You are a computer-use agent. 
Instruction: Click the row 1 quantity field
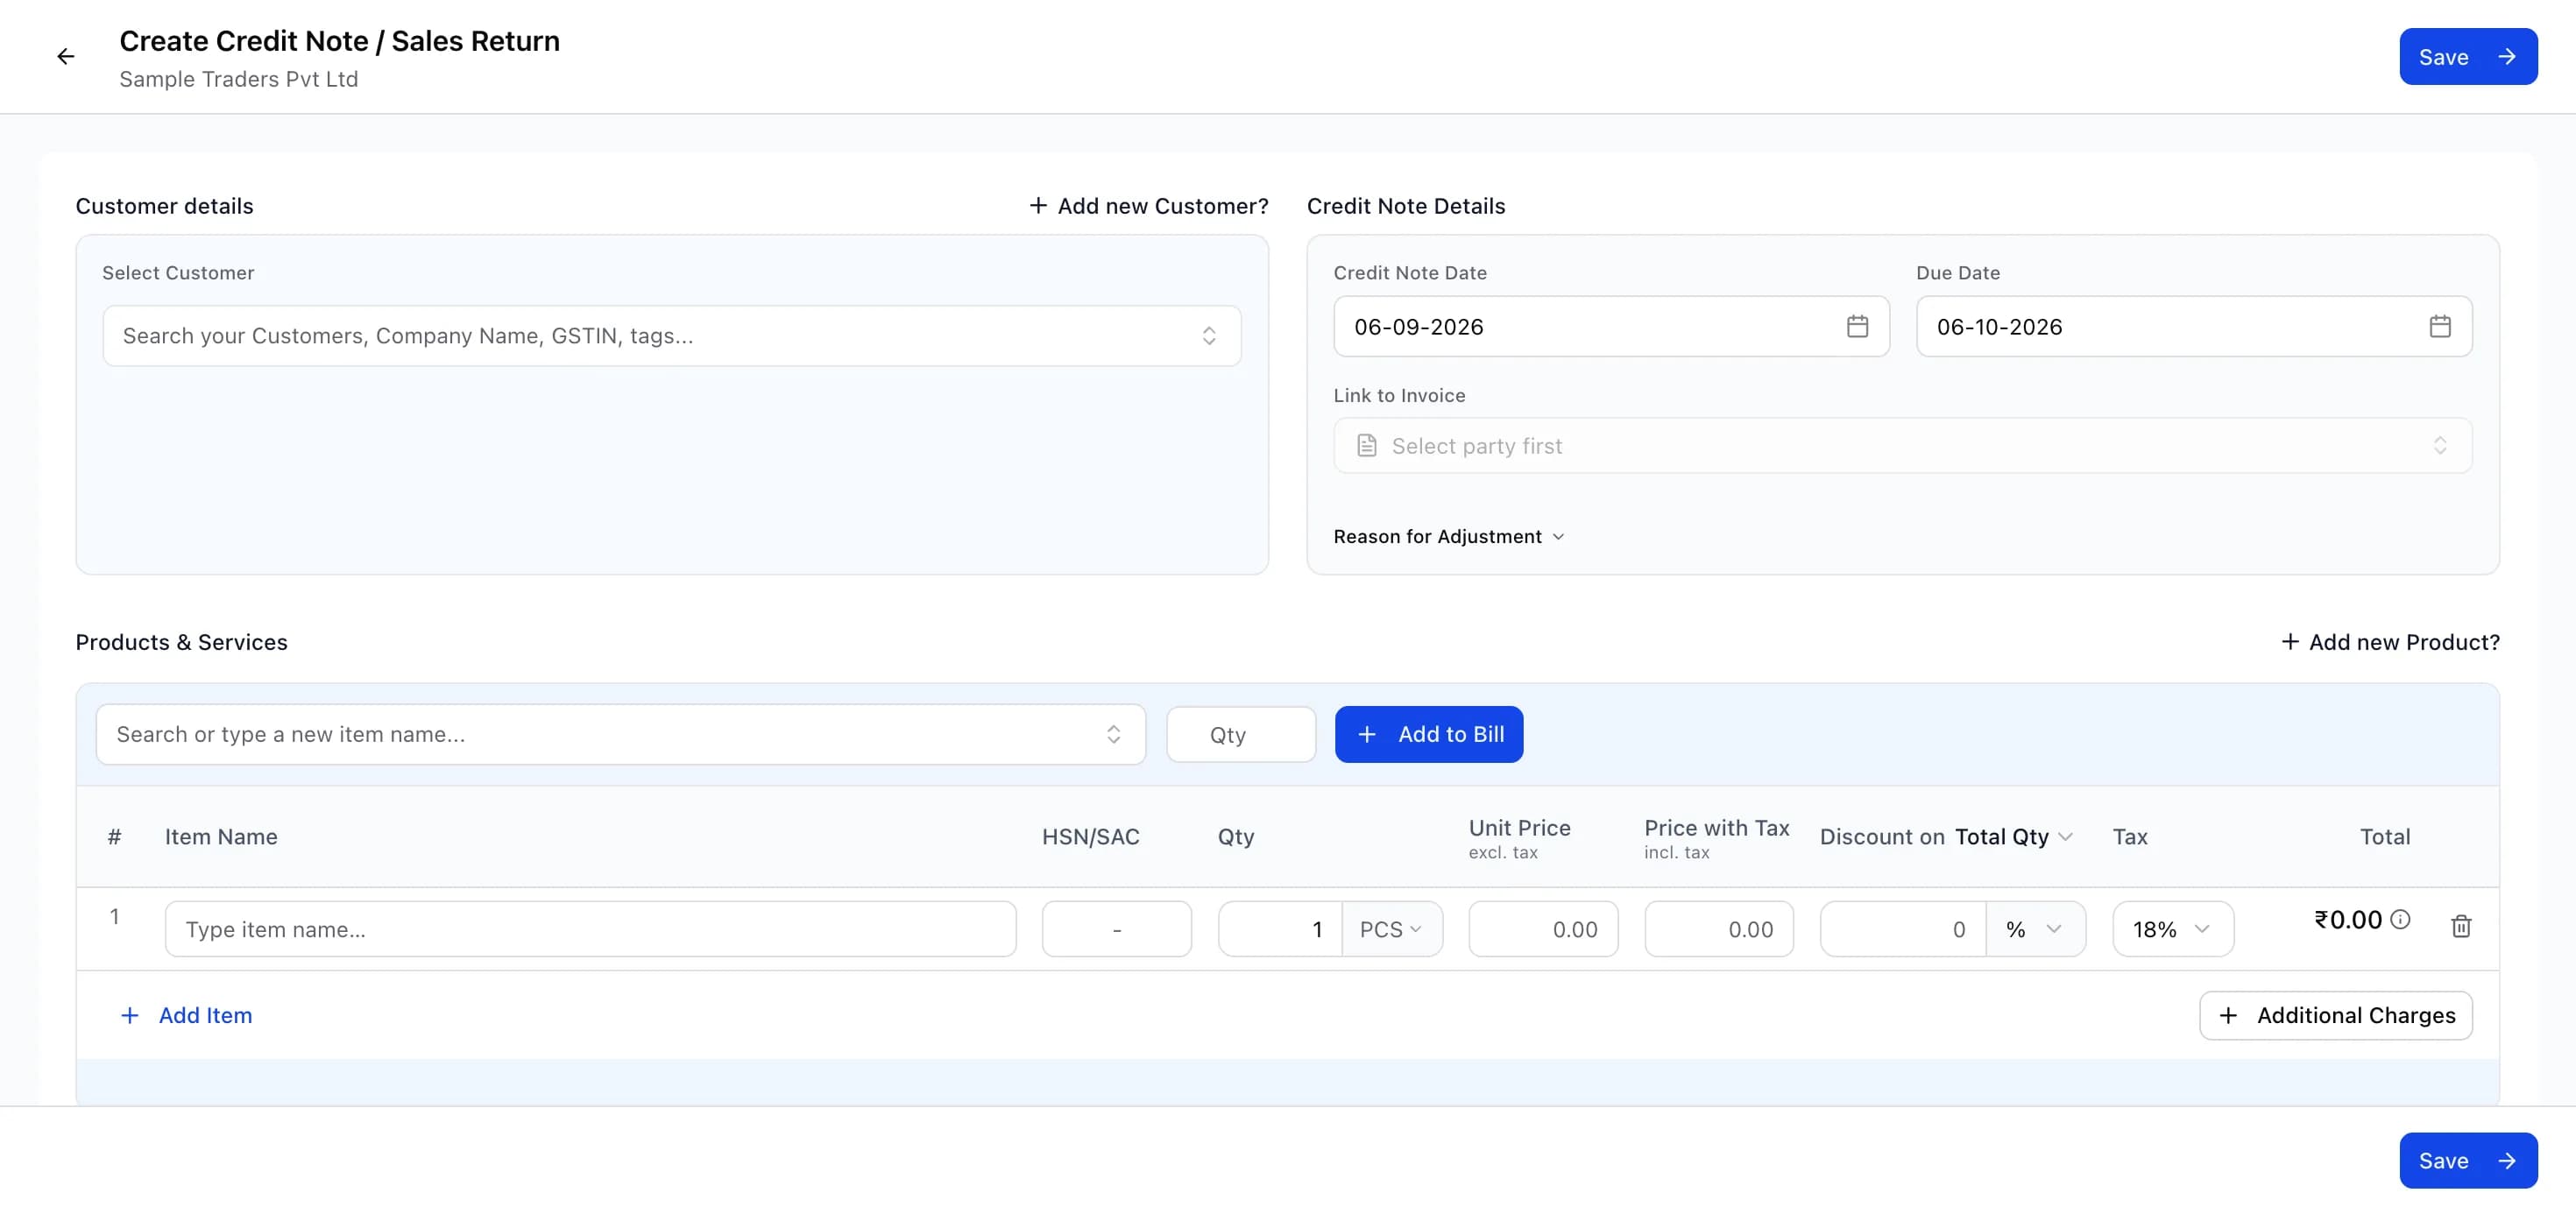coord(1280,929)
